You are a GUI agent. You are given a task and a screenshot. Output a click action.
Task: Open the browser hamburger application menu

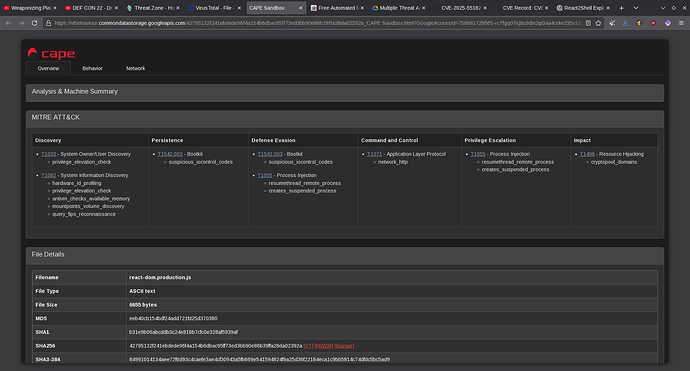click(681, 23)
